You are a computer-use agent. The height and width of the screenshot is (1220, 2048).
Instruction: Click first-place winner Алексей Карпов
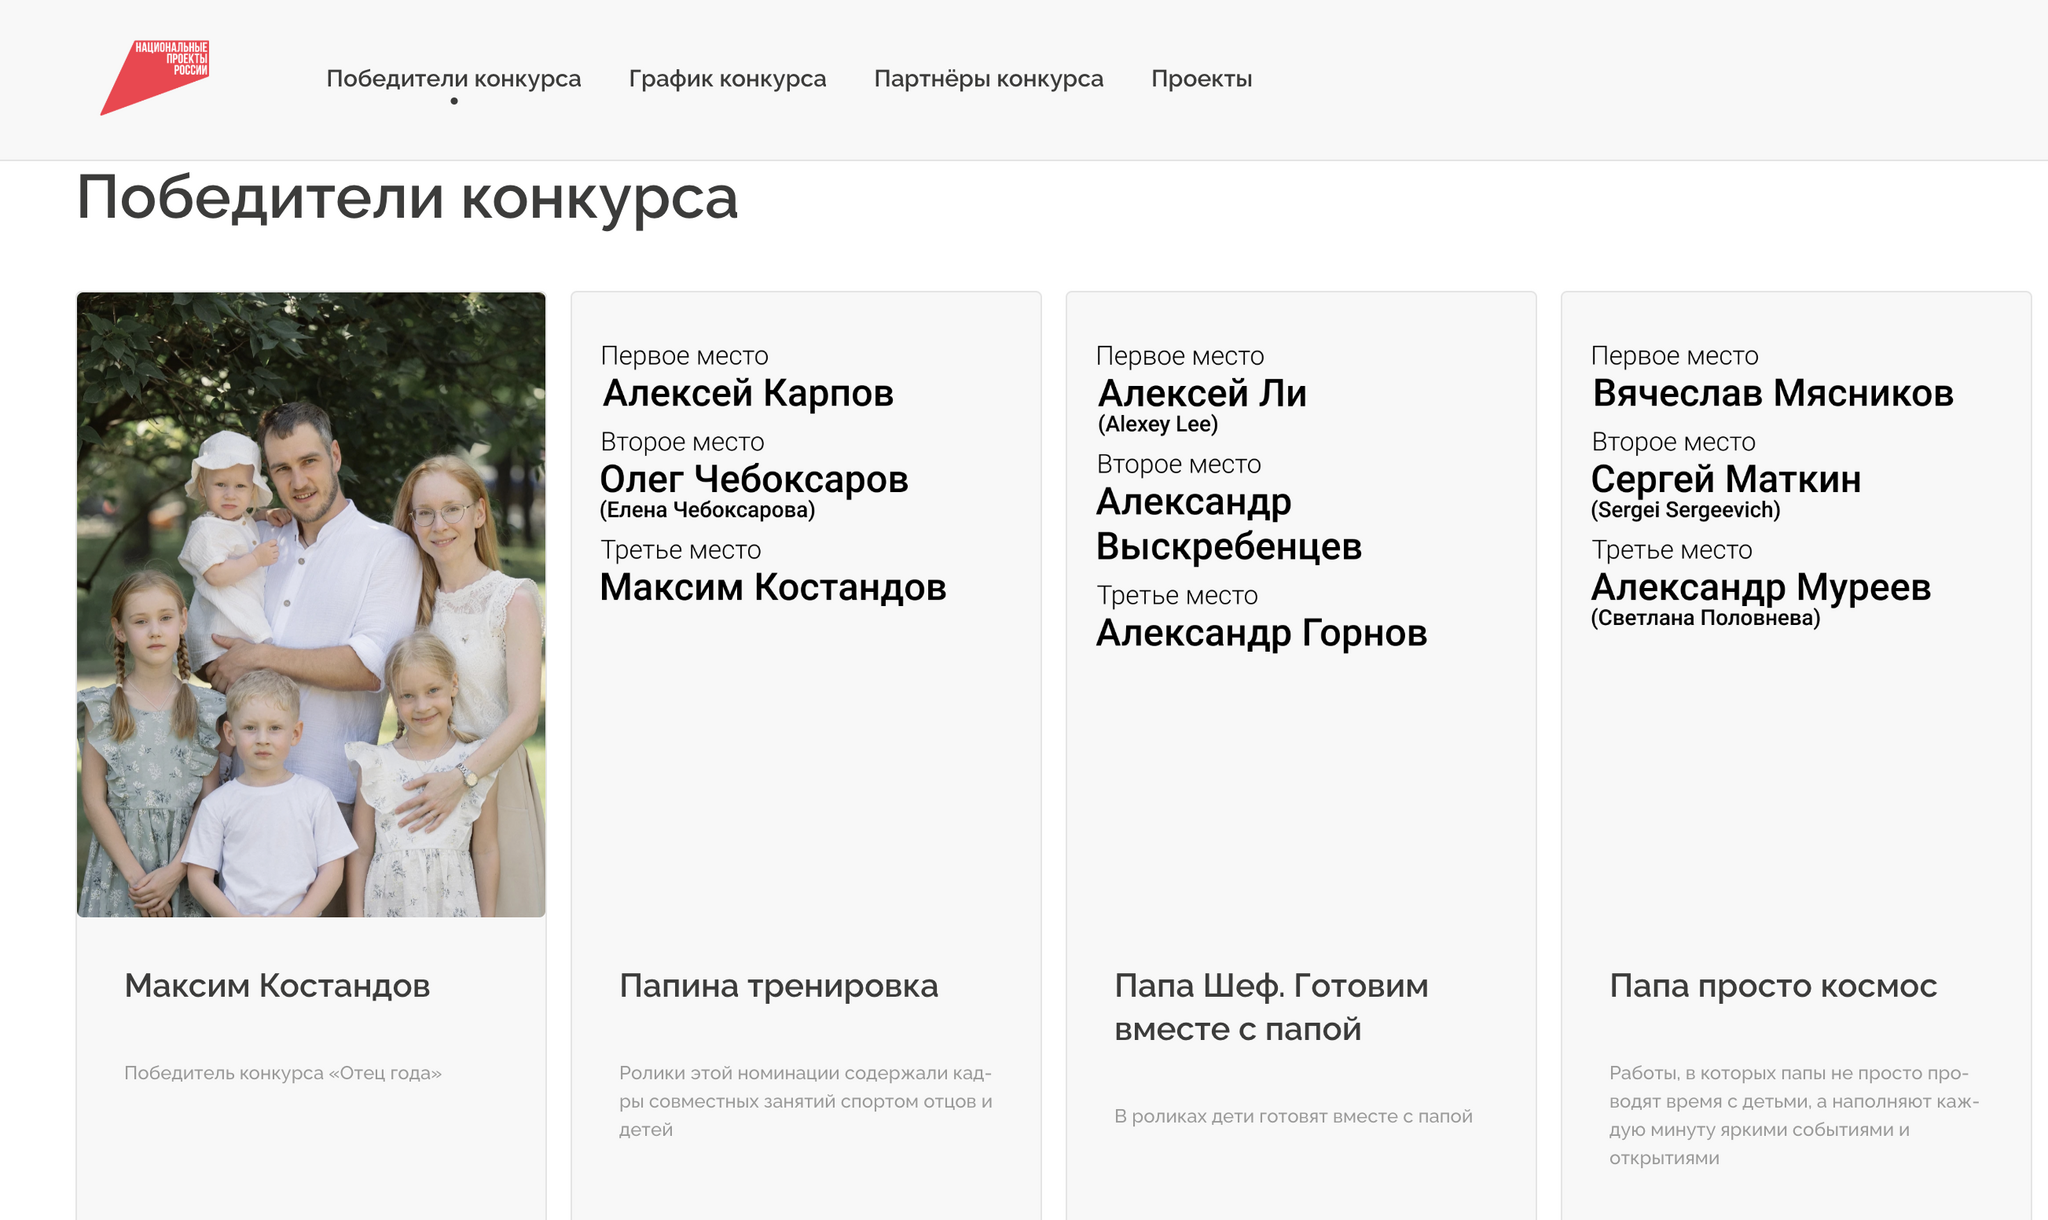click(748, 394)
